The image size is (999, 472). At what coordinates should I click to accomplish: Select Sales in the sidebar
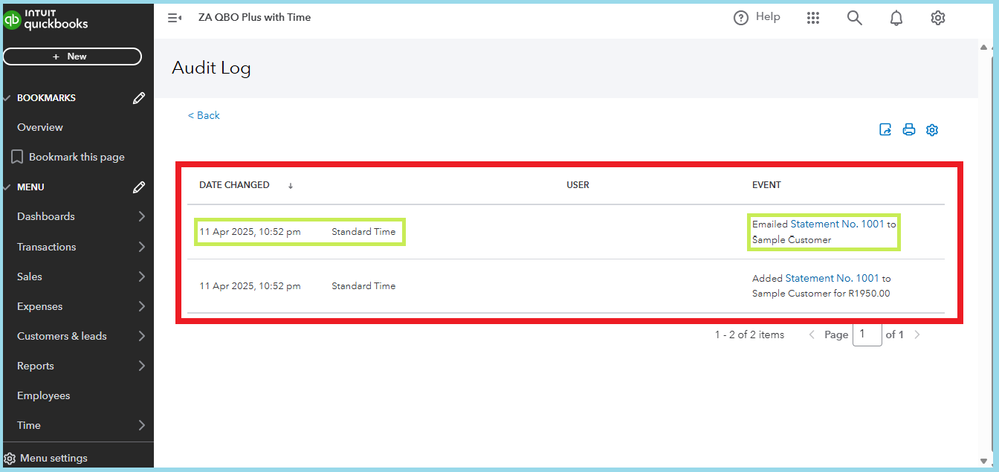(29, 276)
